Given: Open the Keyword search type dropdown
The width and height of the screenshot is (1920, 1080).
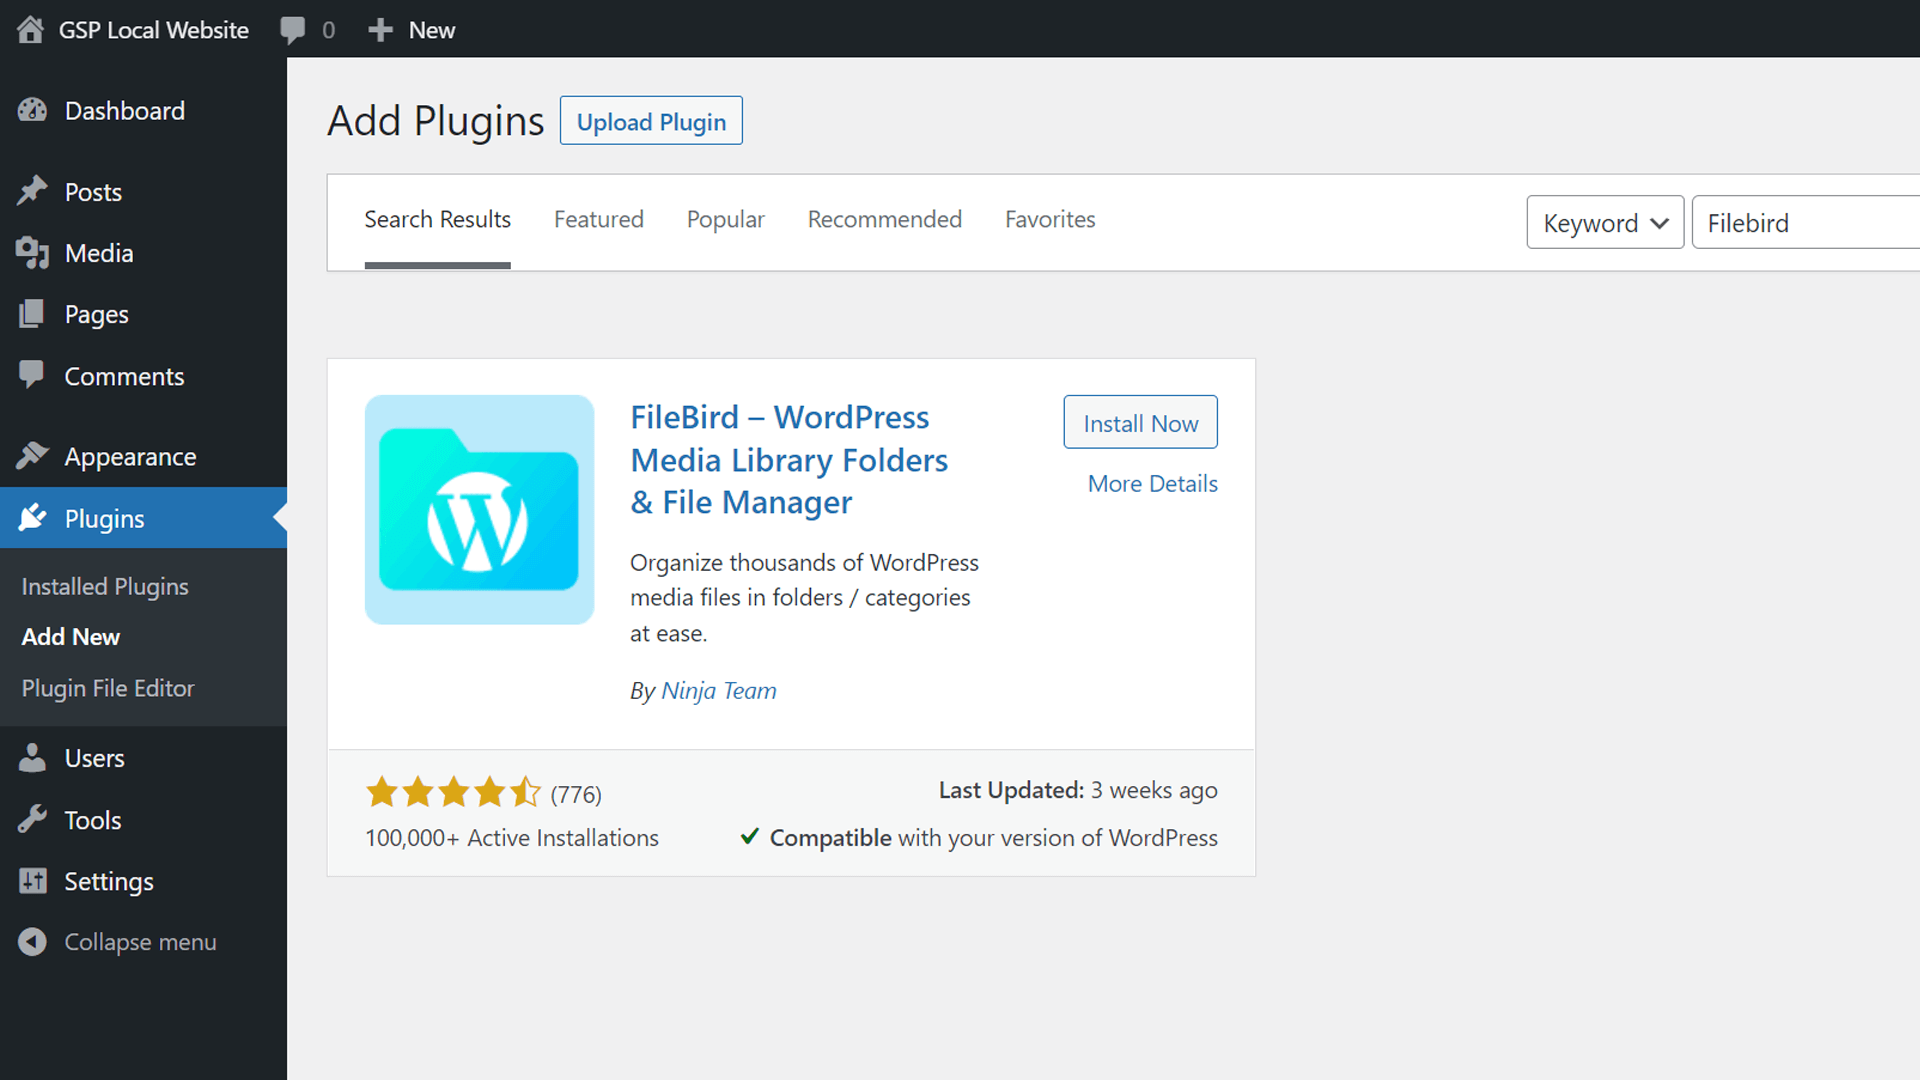Looking at the screenshot, I should tap(1604, 222).
